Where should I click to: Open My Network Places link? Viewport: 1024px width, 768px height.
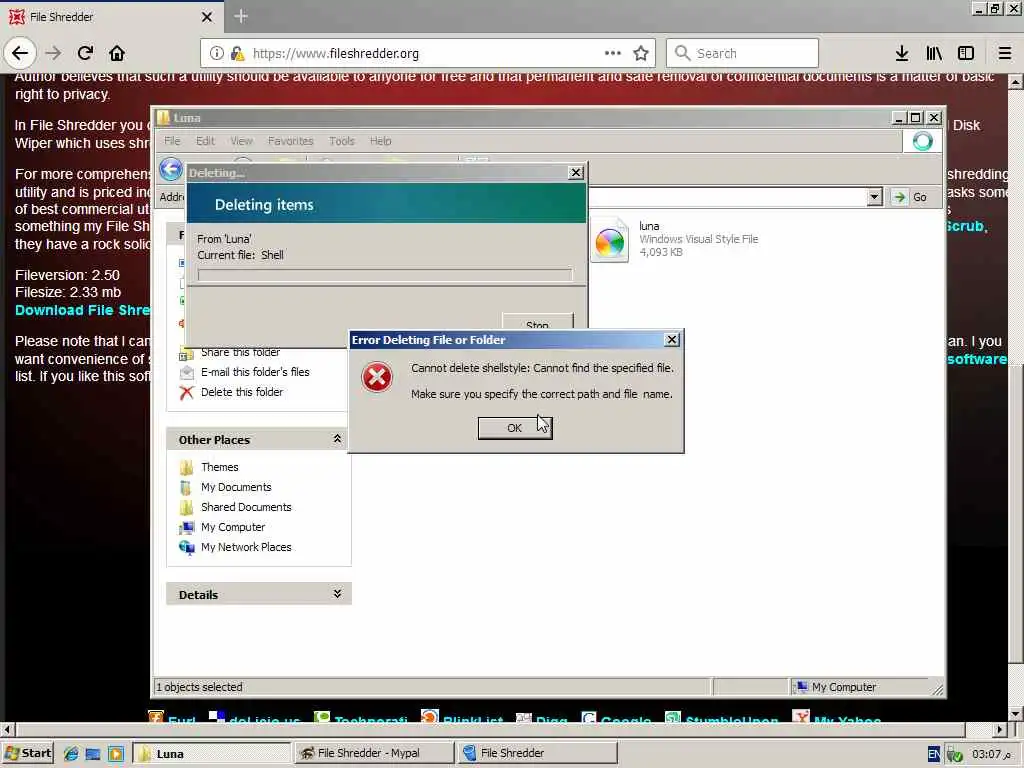coord(246,547)
